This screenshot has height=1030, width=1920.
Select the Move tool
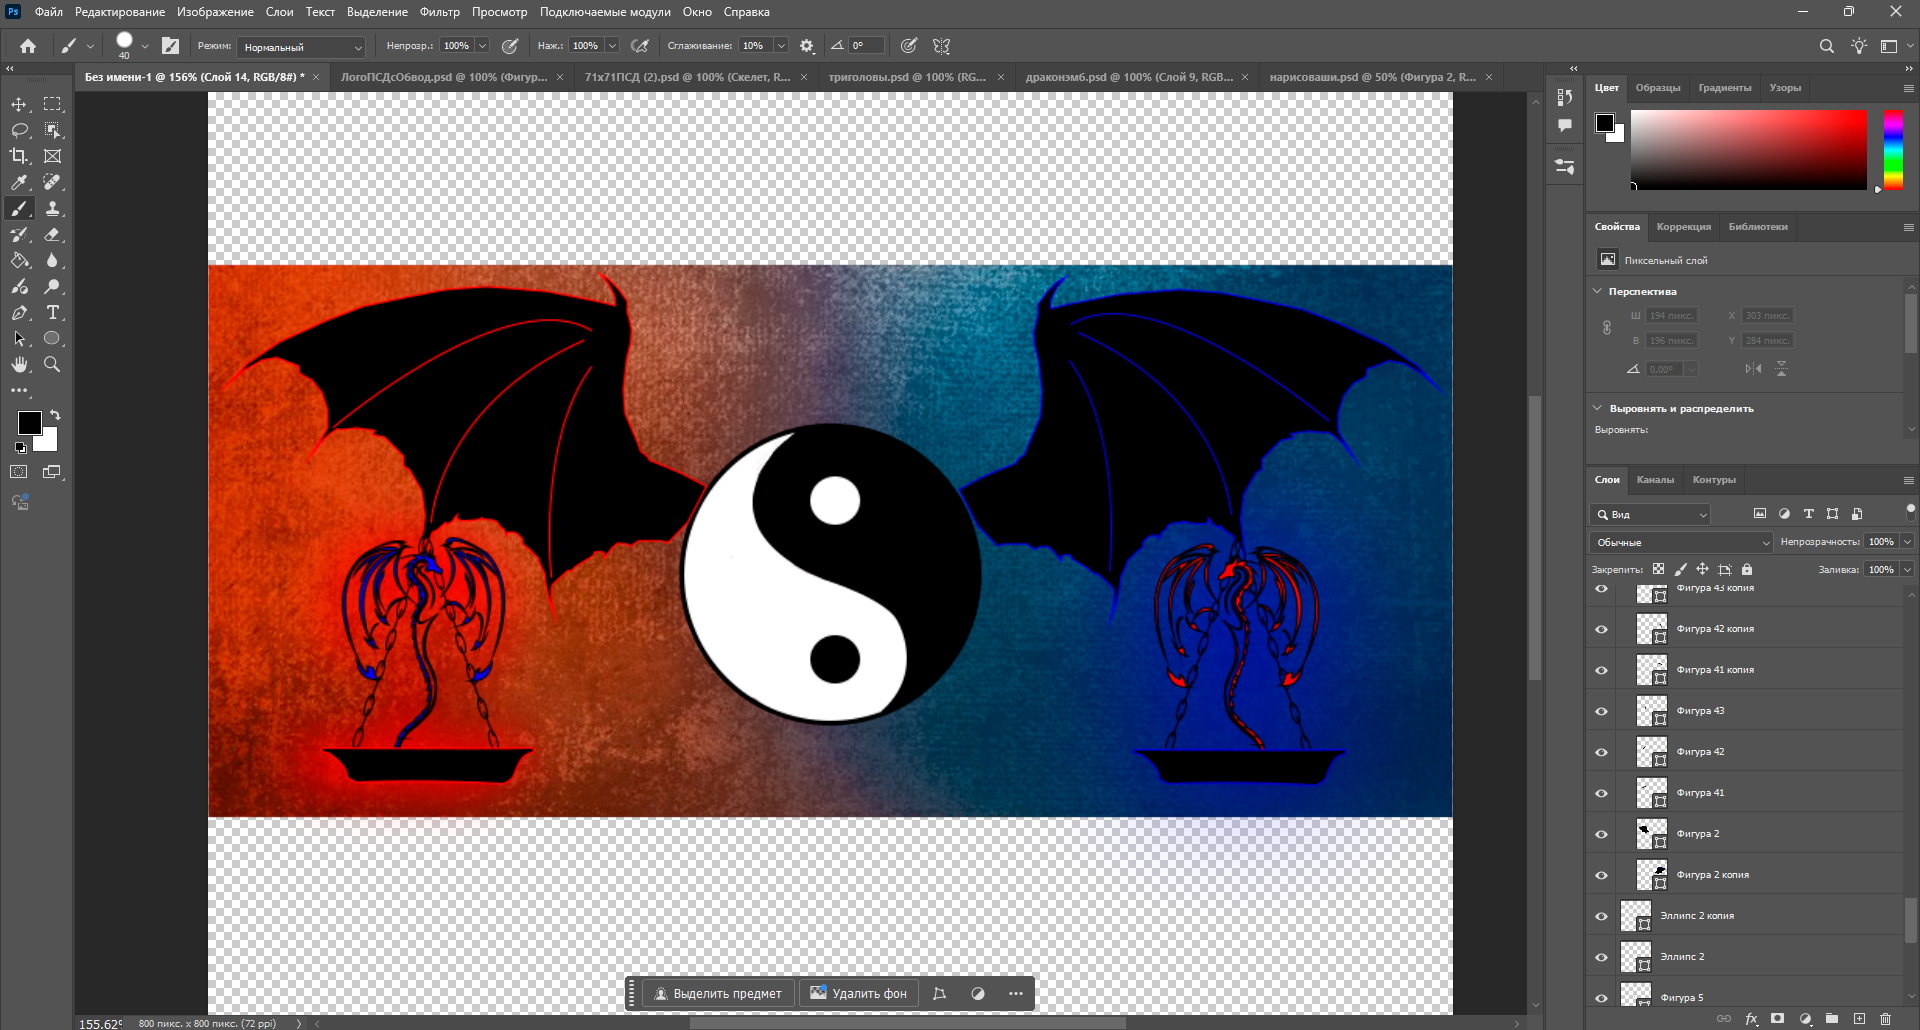[19, 104]
